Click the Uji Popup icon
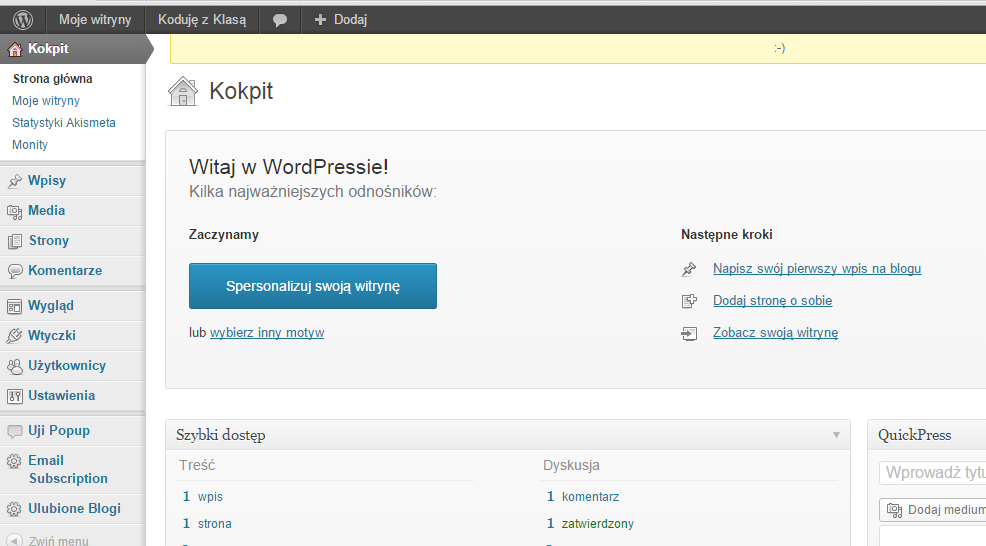Screen dimensions: 986x546 pyautogui.click(x=14, y=432)
